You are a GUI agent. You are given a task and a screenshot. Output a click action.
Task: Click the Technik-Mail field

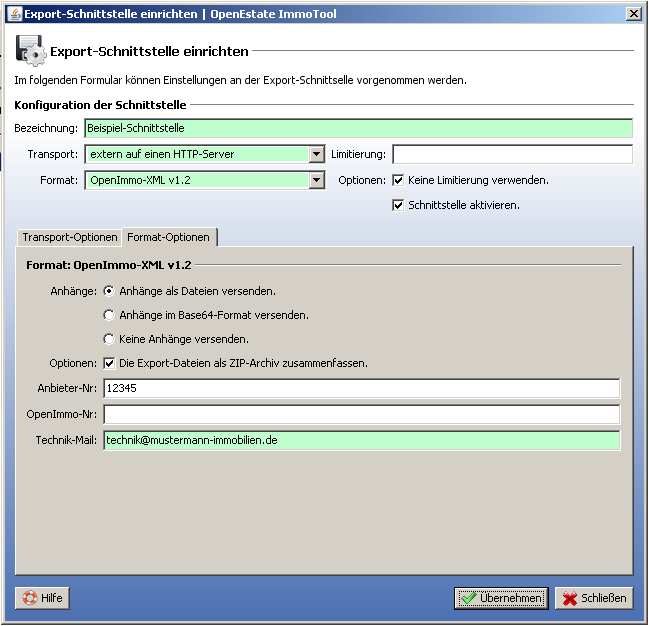[361, 441]
